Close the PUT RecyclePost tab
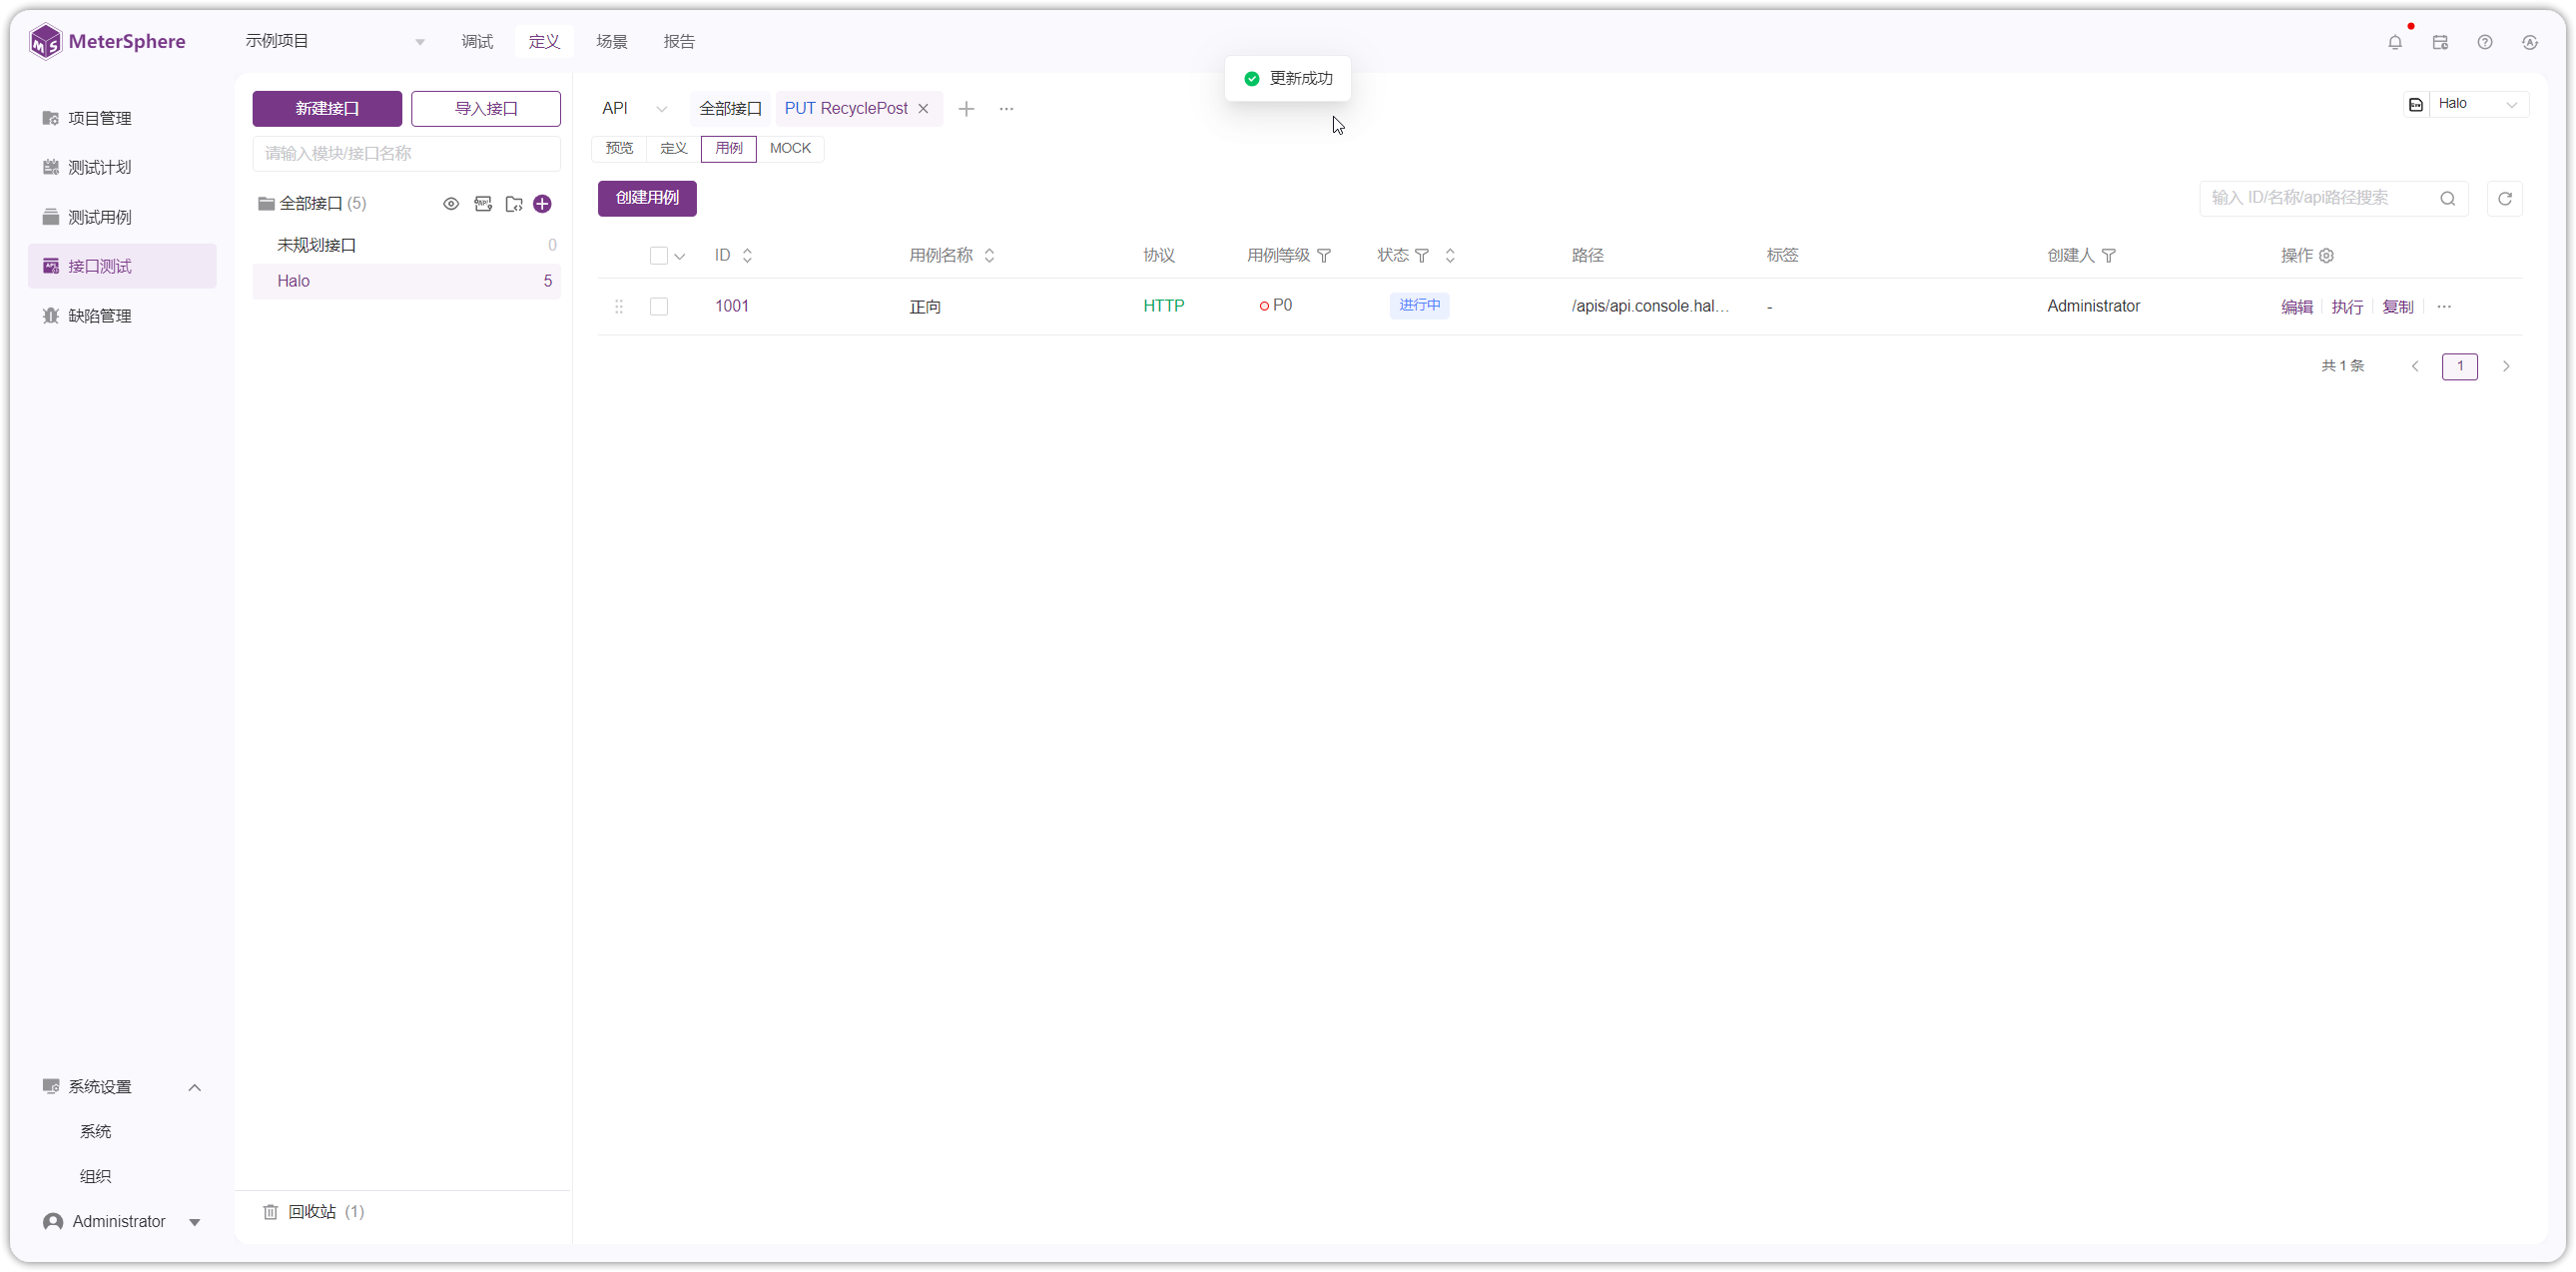The height and width of the screenshot is (1272, 2576). [x=923, y=108]
